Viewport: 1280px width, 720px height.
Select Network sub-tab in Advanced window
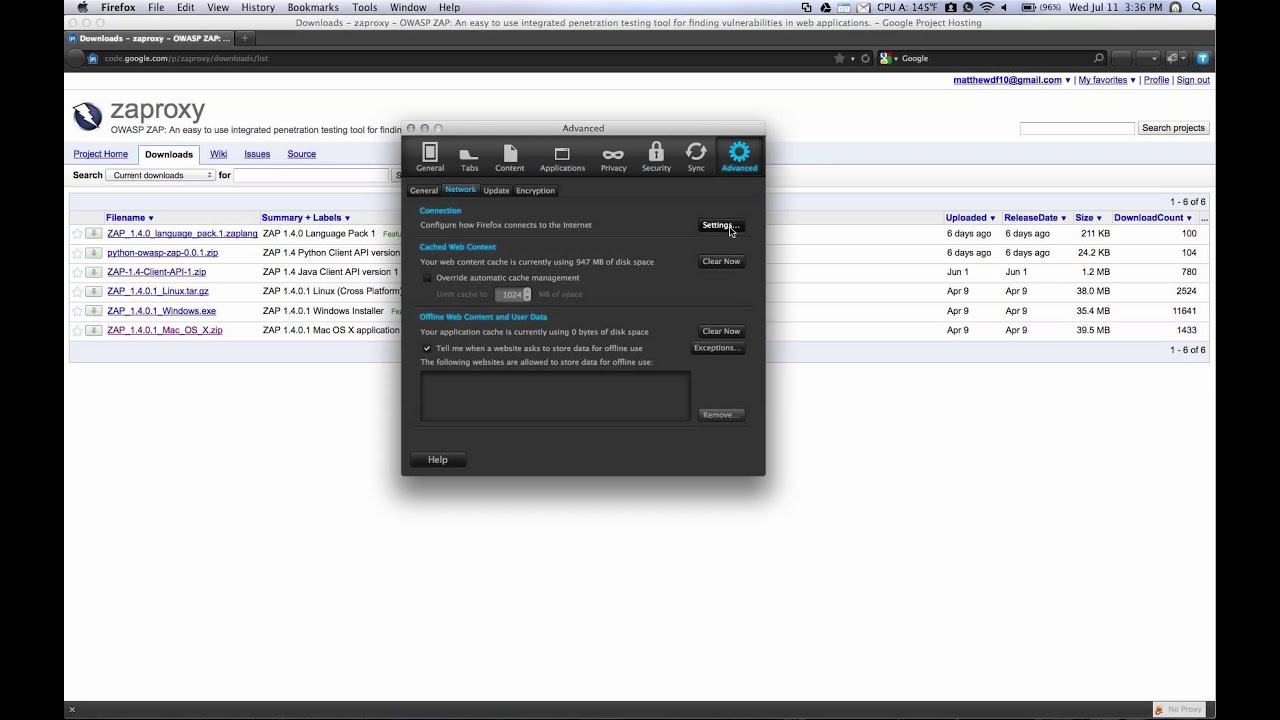[x=461, y=190]
